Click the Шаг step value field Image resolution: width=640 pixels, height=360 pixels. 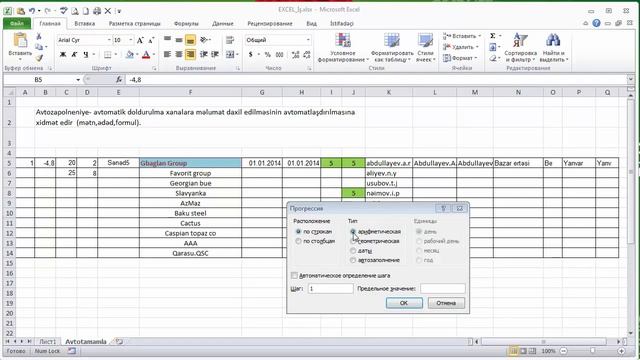click(x=330, y=289)
